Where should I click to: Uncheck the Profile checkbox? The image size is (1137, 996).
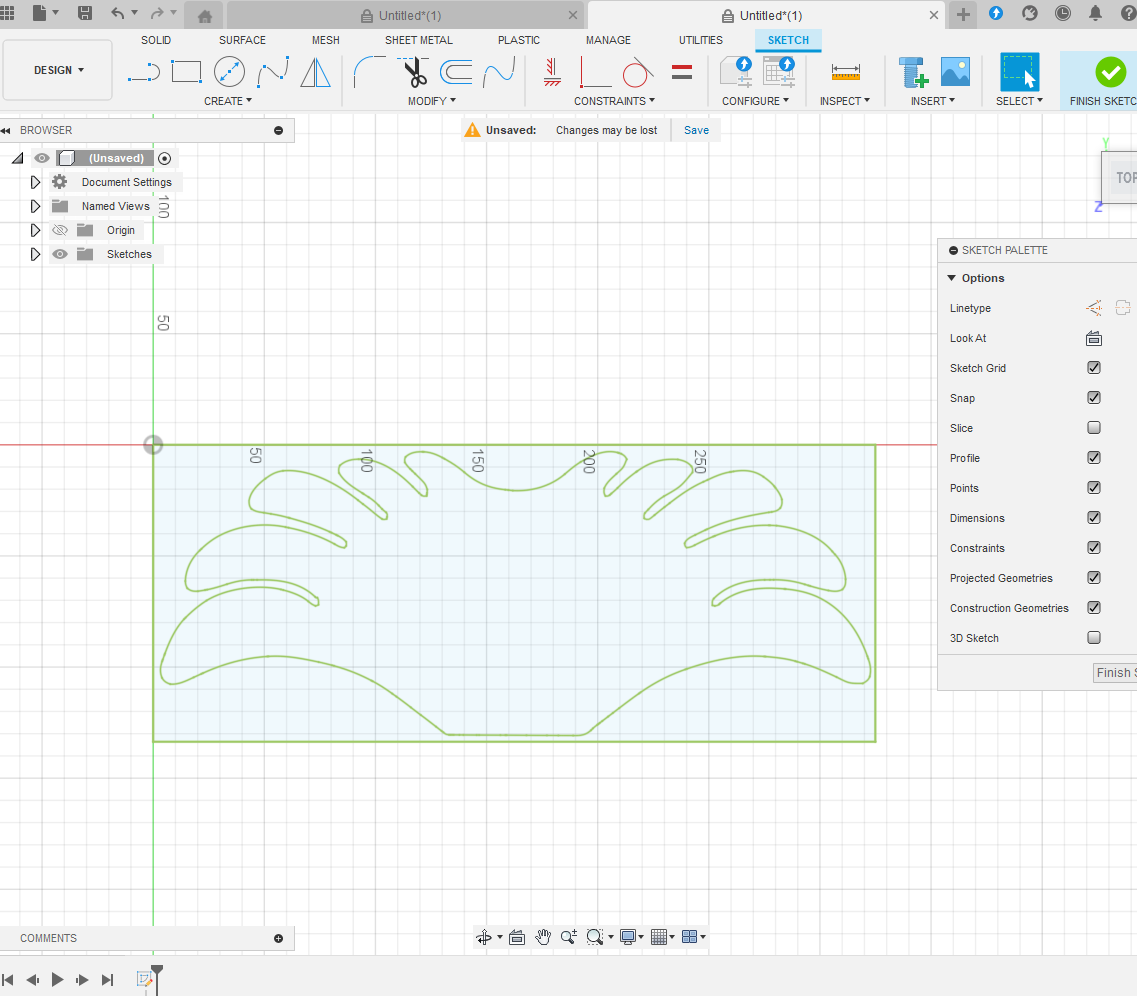click(x=1093, y=457)
